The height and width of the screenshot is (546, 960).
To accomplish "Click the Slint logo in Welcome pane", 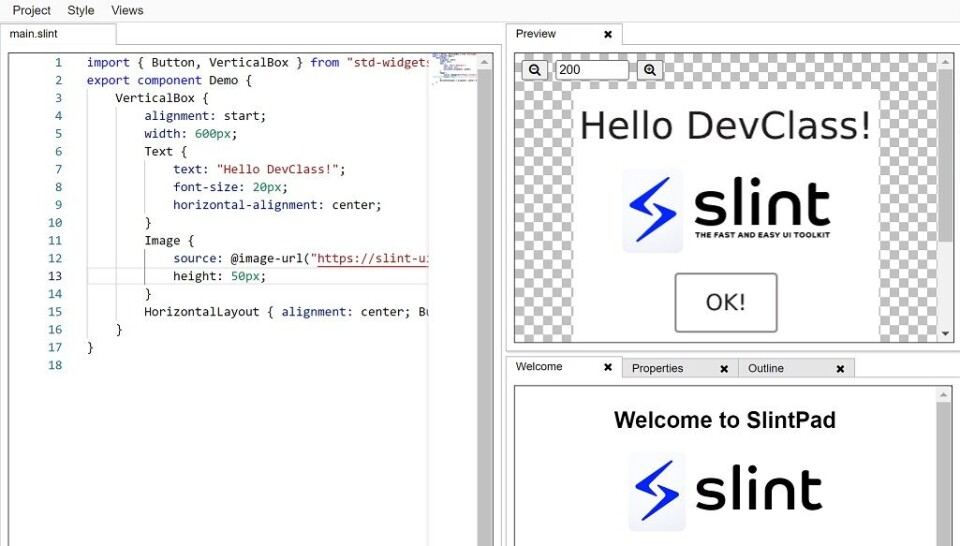I will click(x=725, y=491).
